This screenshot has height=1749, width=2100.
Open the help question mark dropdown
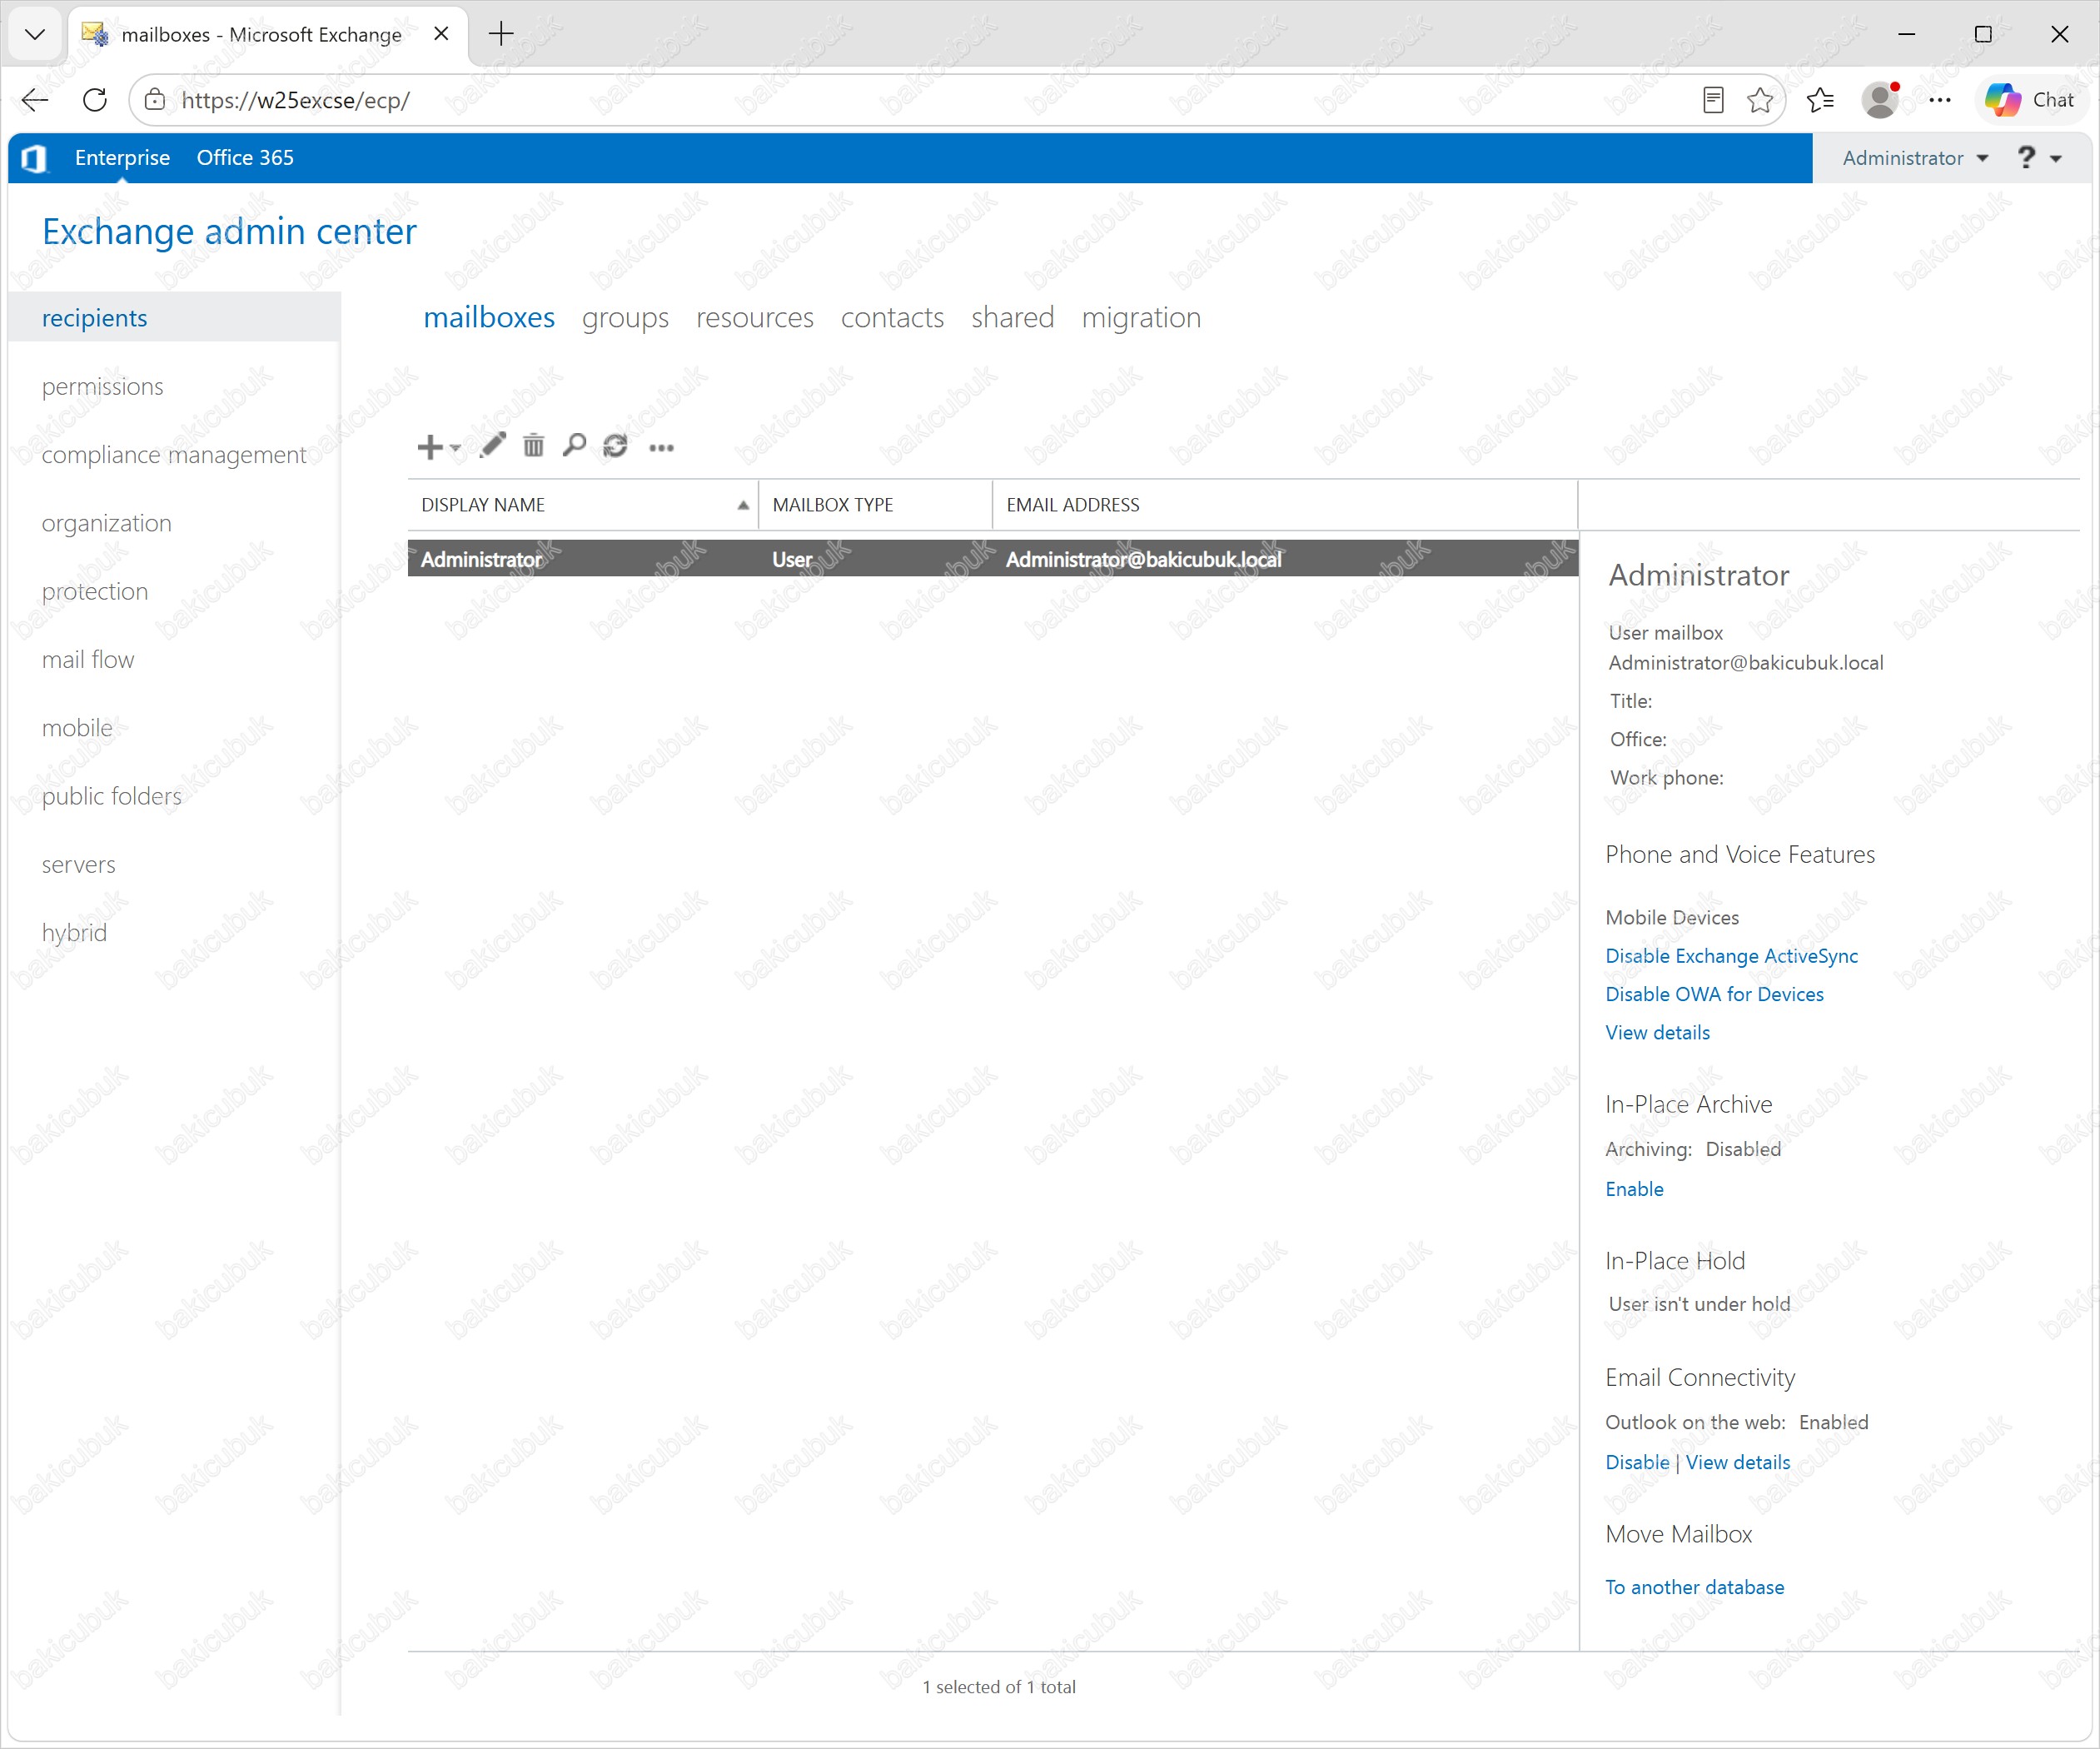tap(2039, 158)
